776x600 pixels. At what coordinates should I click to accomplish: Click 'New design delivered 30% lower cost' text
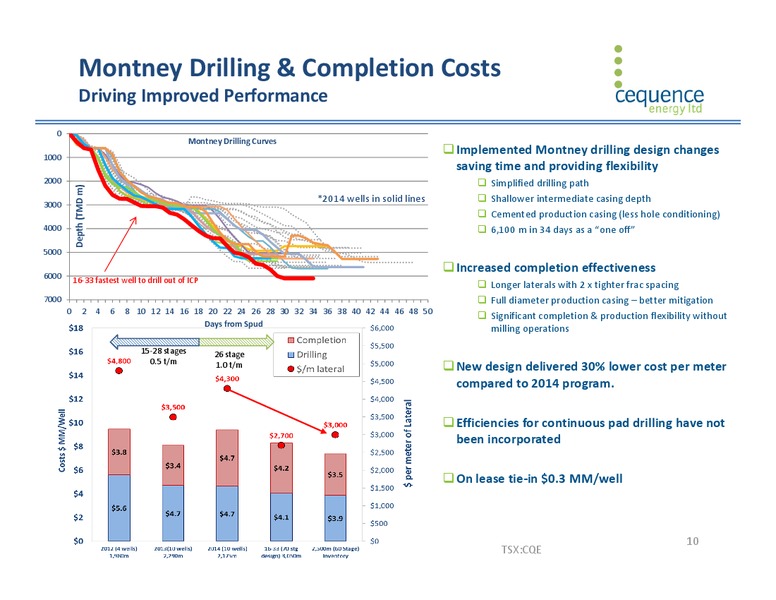click(x=591, y=375)
